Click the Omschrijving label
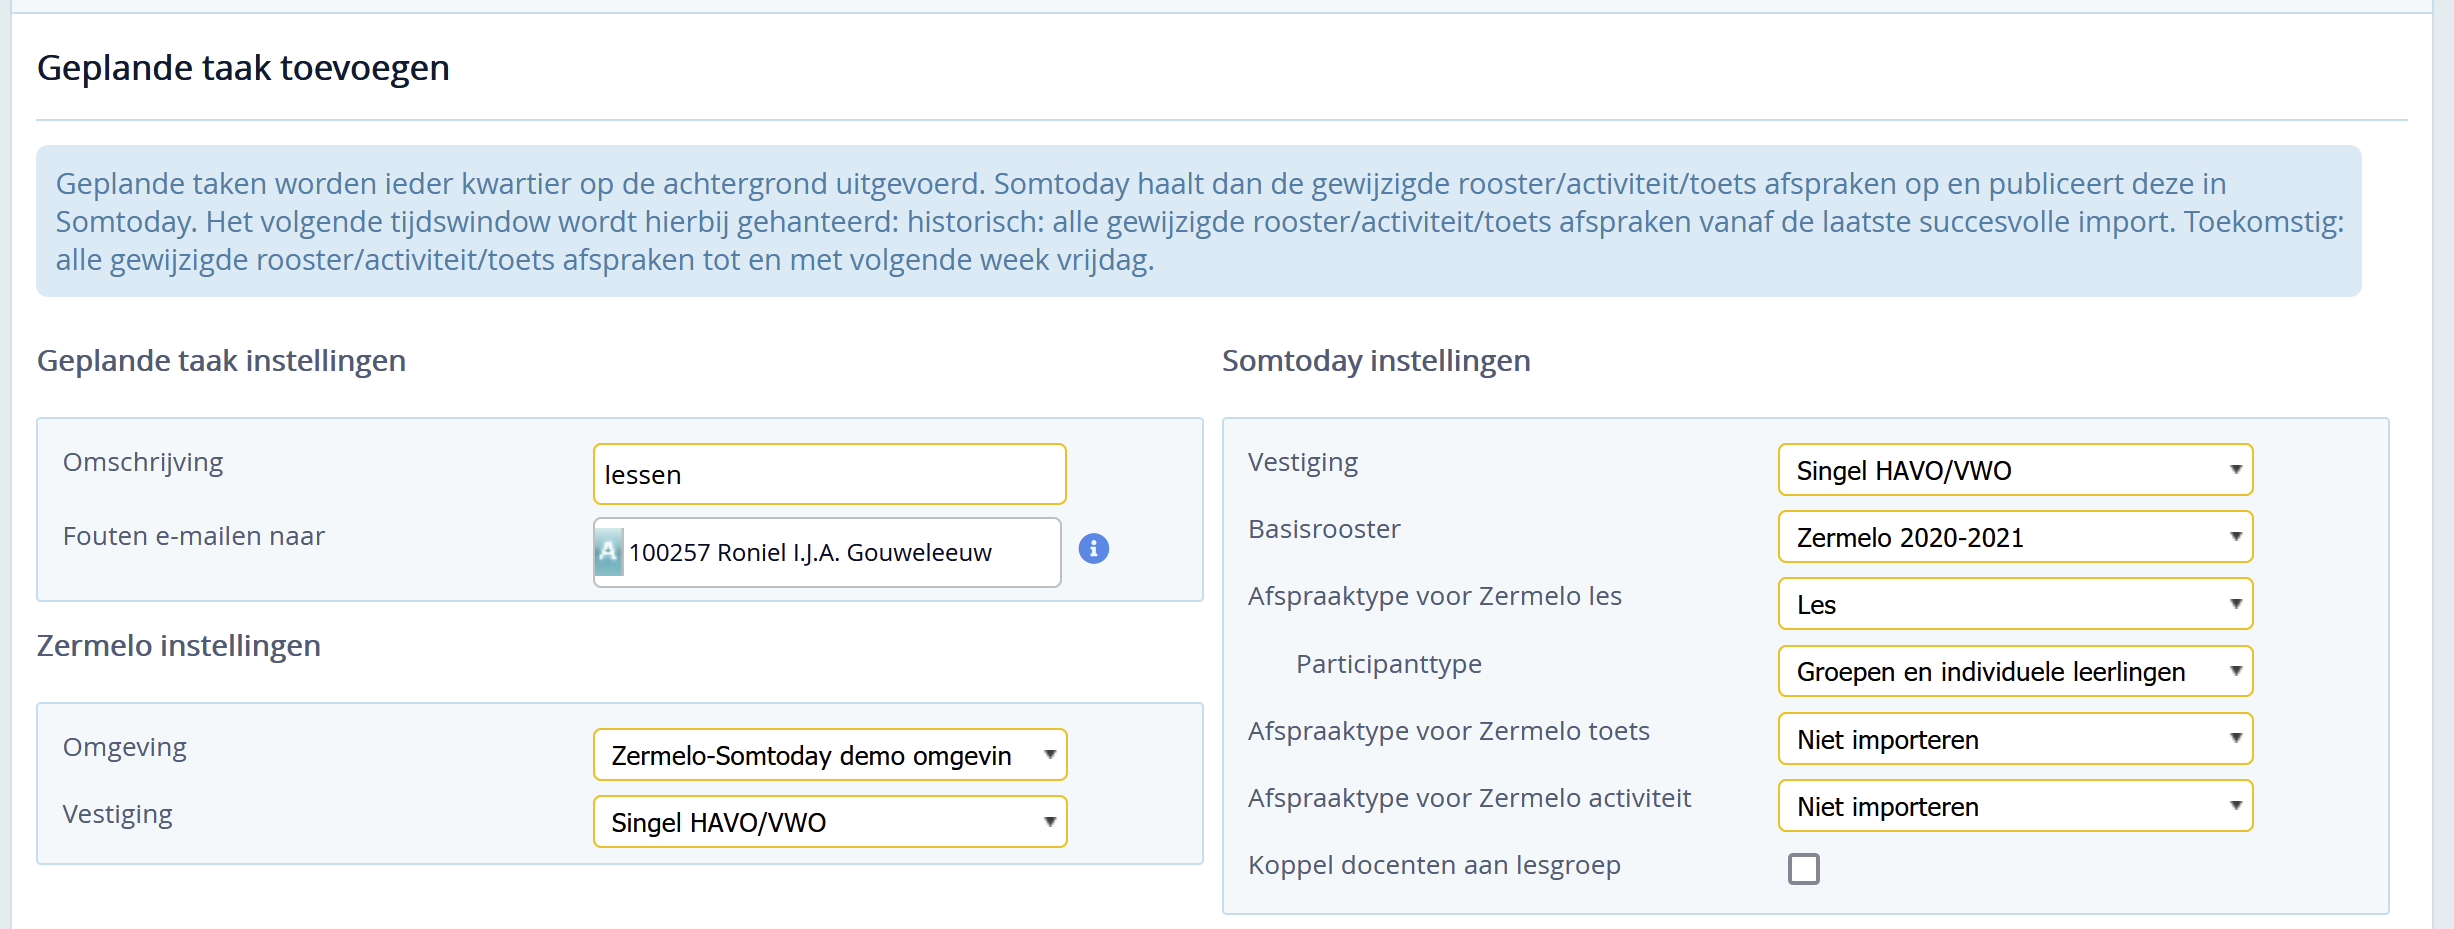Viewport: 2454px width, 929px height. tap(143, 463)
